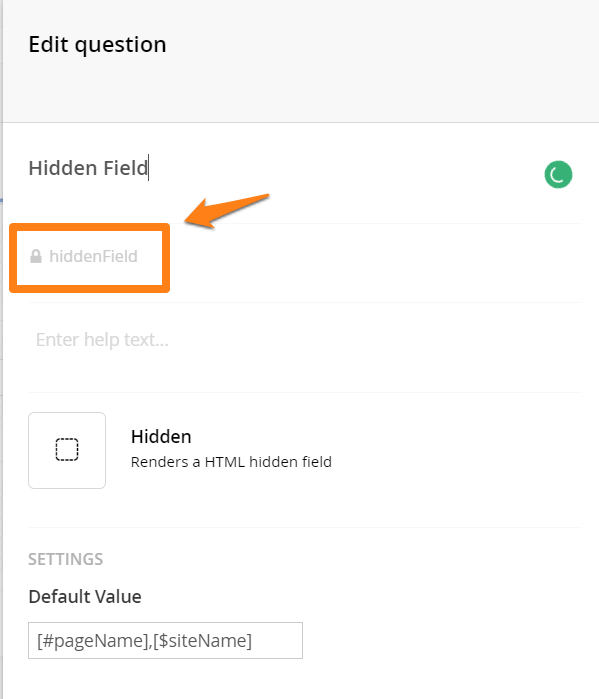Click the SETTINGS section header
This screenshot has height=699, width=599.
[66, 559]
